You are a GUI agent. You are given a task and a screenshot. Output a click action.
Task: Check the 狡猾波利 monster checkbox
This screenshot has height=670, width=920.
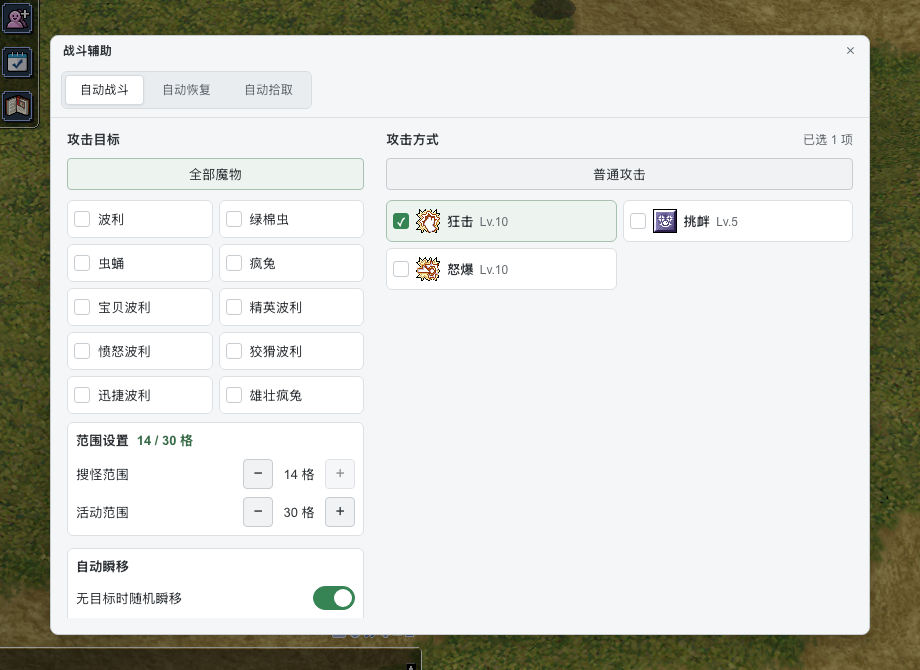click(234, 351)
